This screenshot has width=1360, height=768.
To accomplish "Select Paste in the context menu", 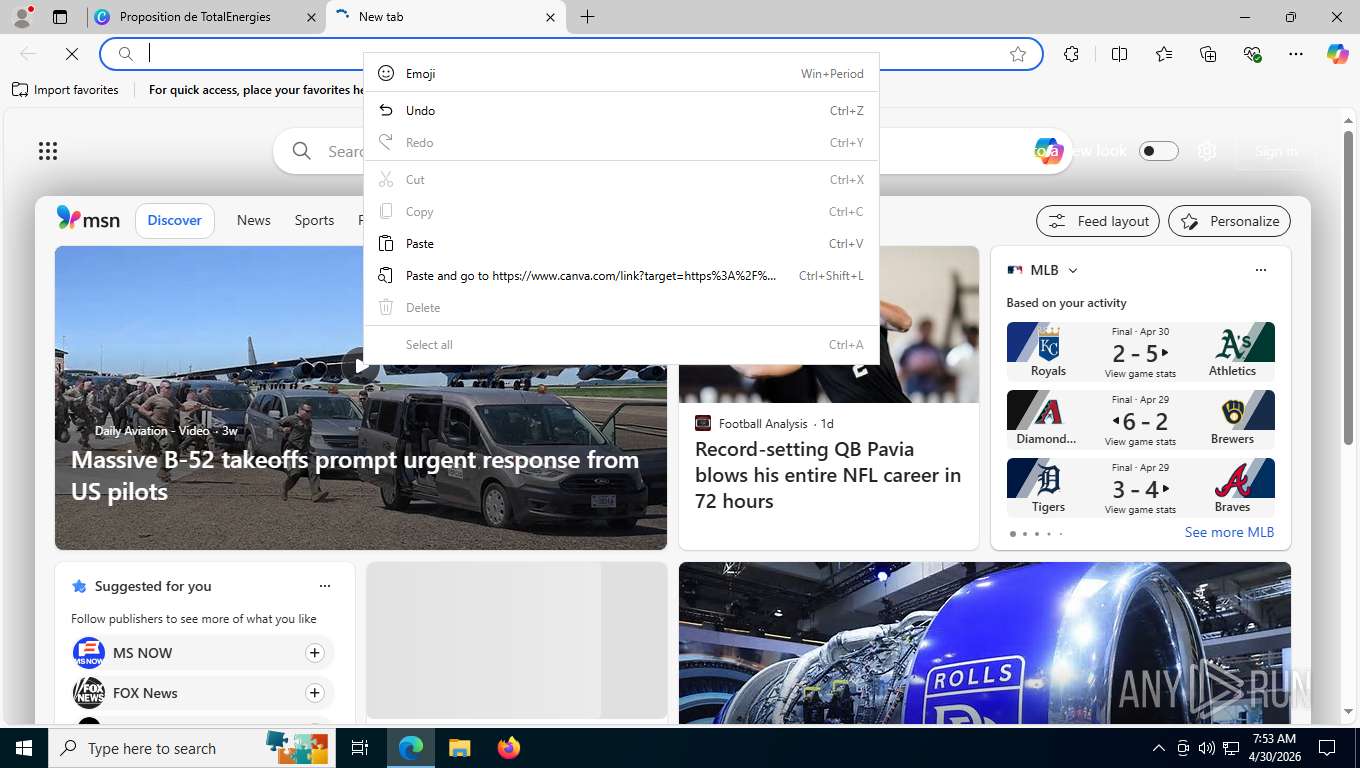I will [x=621, y=243].
